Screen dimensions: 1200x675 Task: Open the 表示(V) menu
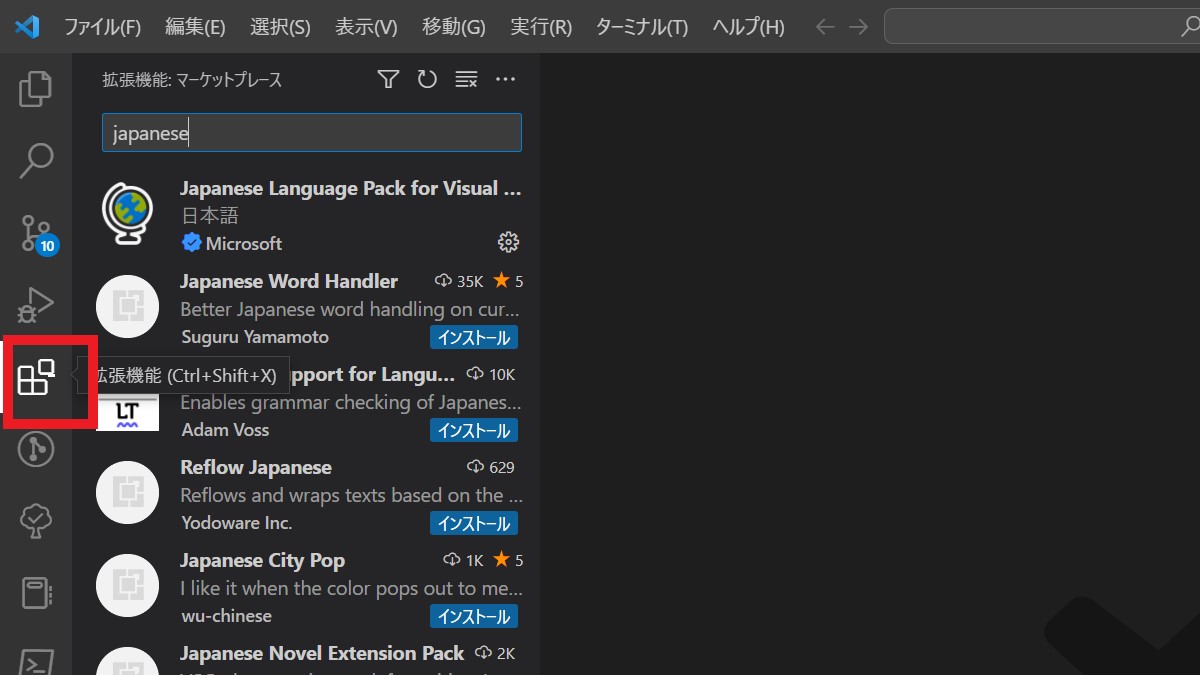tap(366, 27)
